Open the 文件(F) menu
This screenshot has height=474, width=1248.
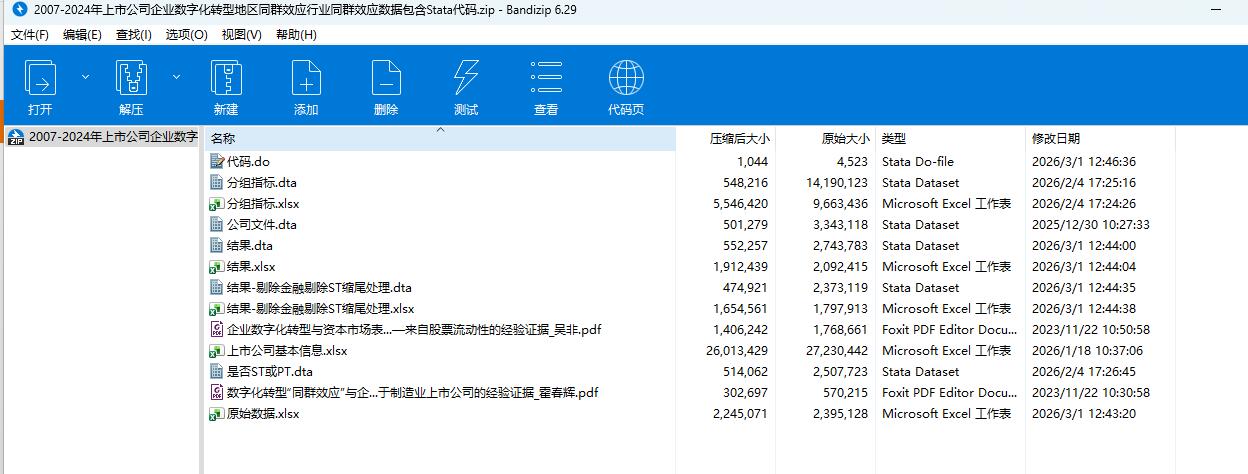[x=30, y=34]
